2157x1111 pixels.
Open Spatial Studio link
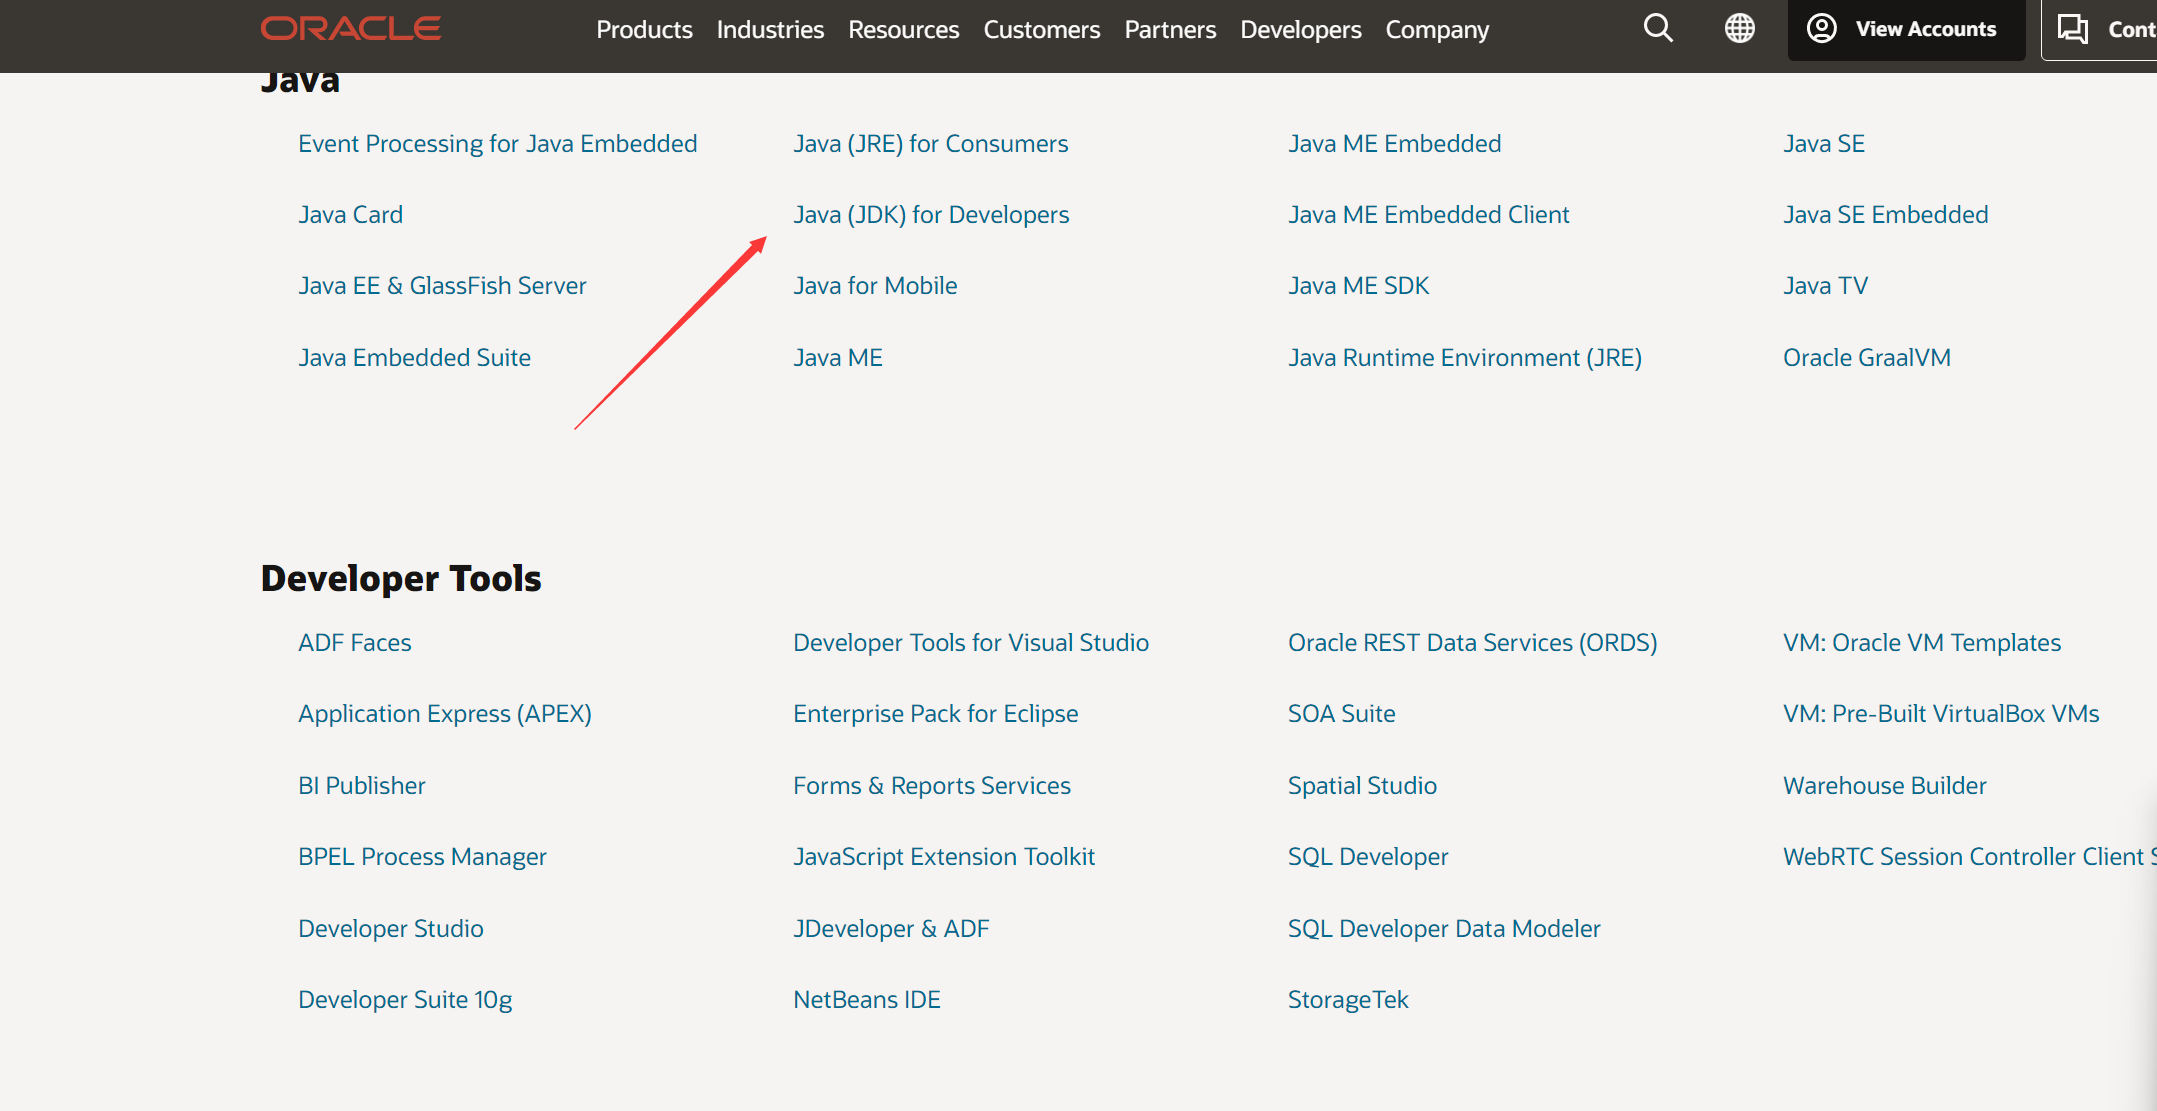(x=1362, y=786)
